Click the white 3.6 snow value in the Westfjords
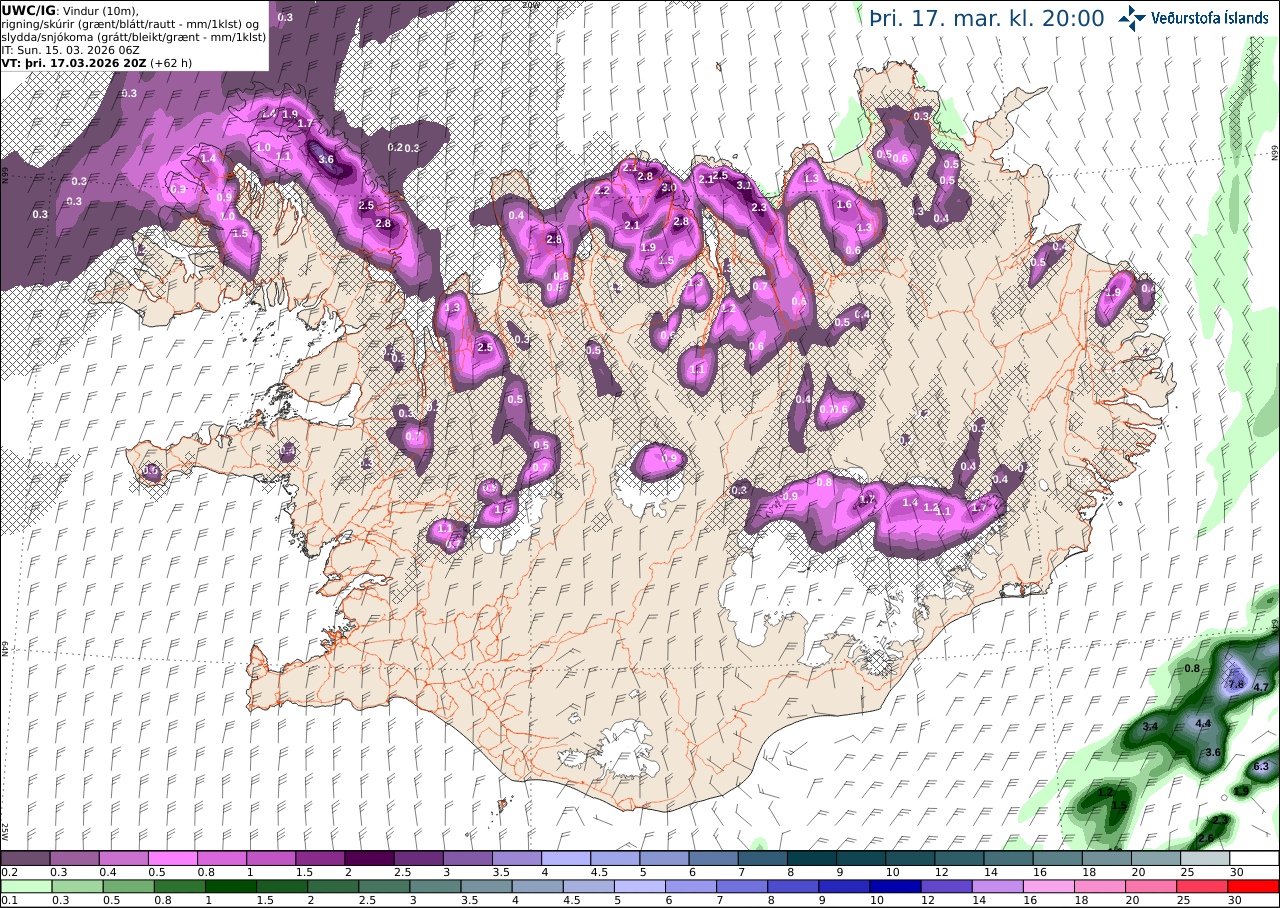The image size is (1280, 908). click(325, 159)
